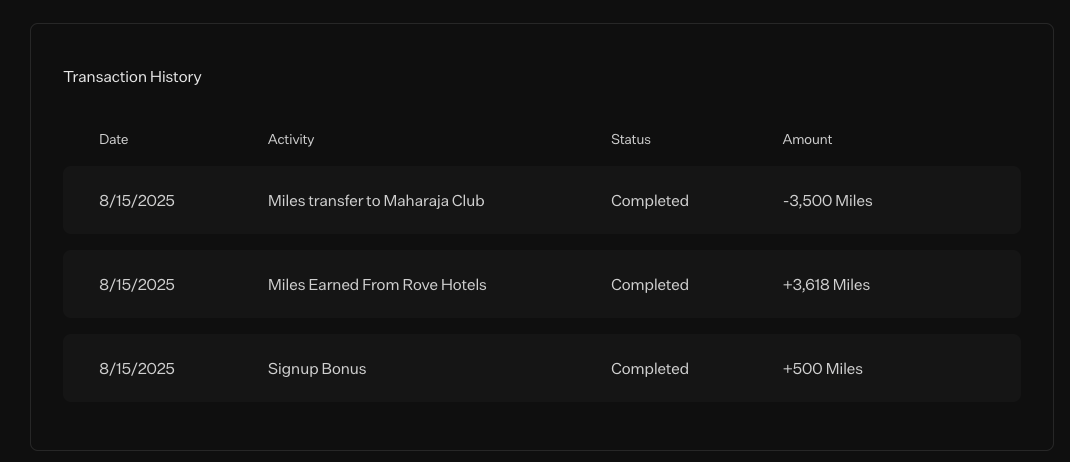Click Completed status of Signup Bonus entry
1070x462 pixels.
tap(650, 369)
